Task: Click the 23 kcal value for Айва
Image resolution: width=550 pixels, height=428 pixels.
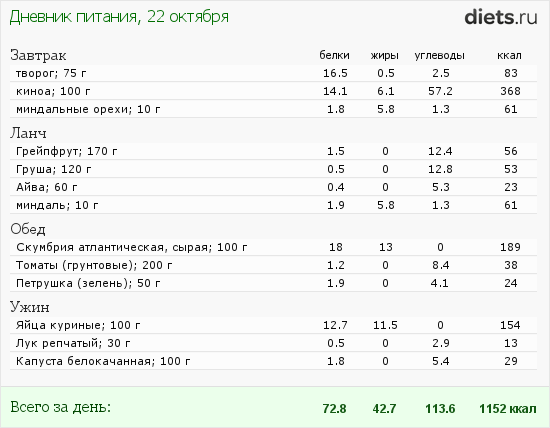Action: point(511,187)
